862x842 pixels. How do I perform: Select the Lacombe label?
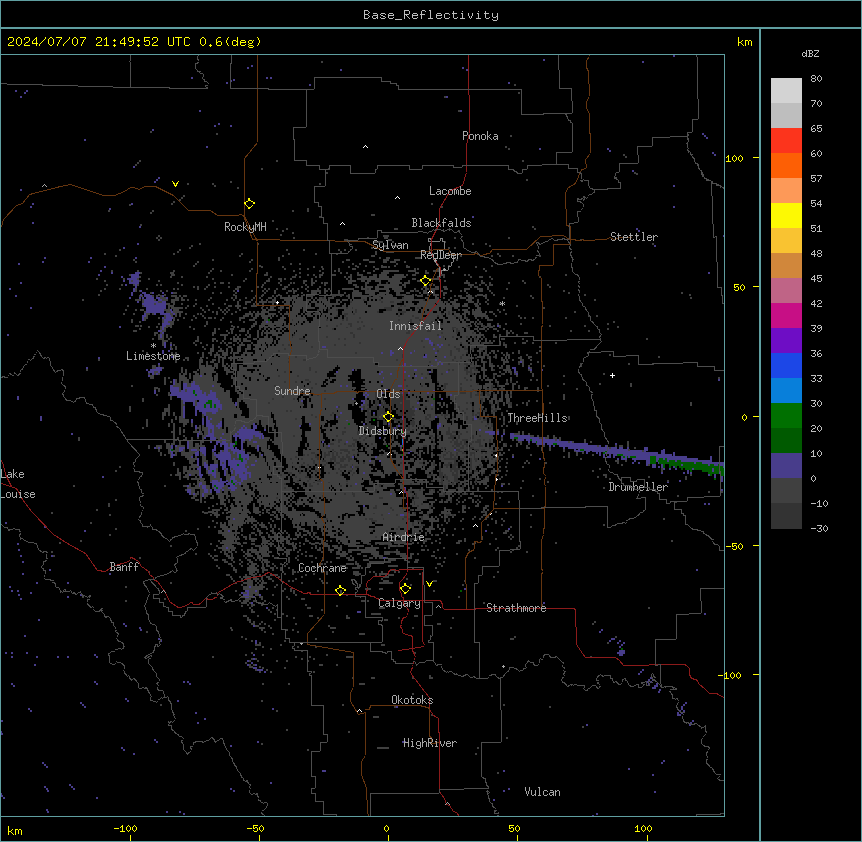pyautogui.click(x=450, y=191)
